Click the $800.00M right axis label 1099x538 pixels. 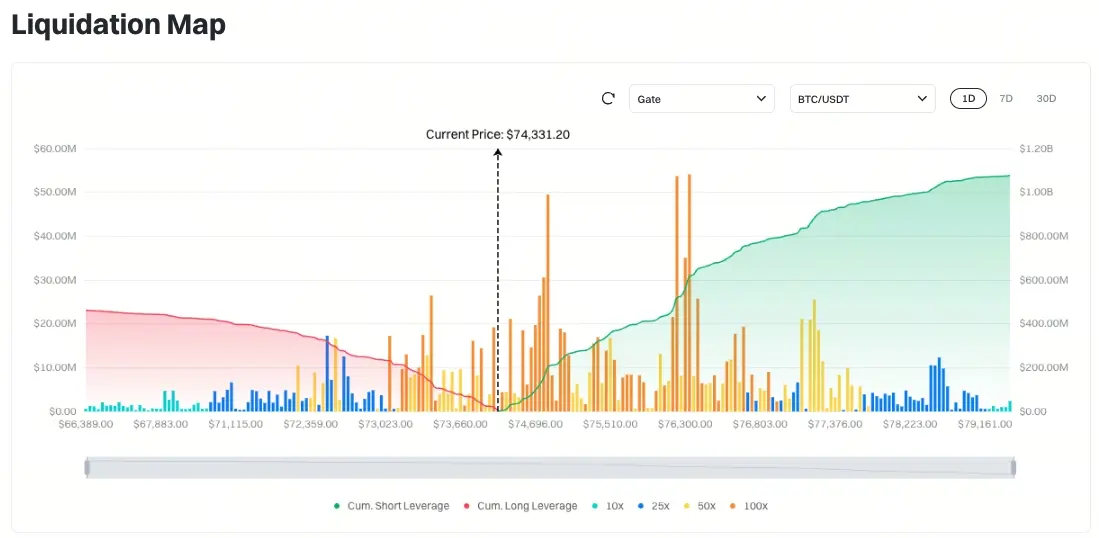1044,236
